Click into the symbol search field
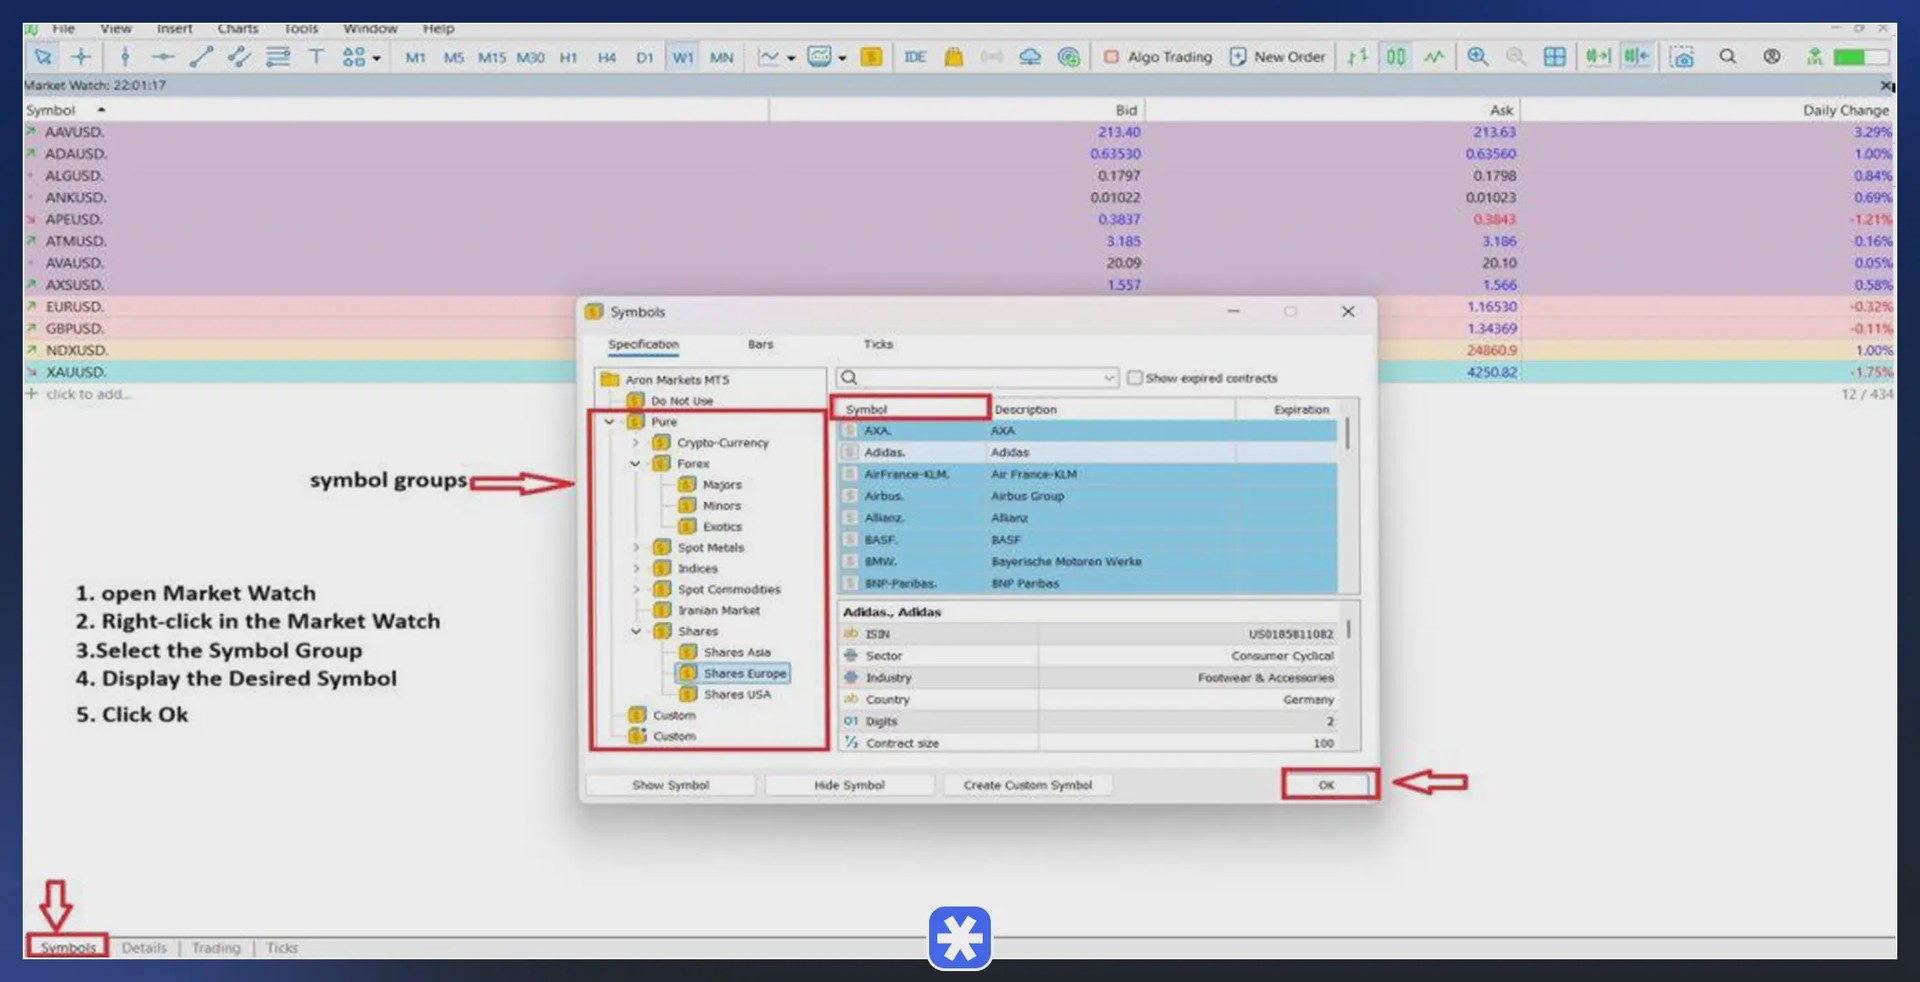The width and height of the screenshot is (1920, 982). (978, 378)
